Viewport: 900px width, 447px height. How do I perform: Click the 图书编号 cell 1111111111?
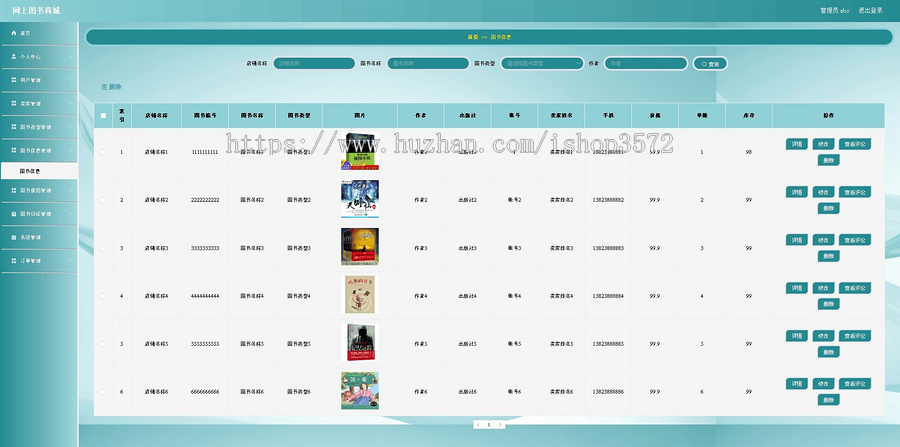(205, 152)
